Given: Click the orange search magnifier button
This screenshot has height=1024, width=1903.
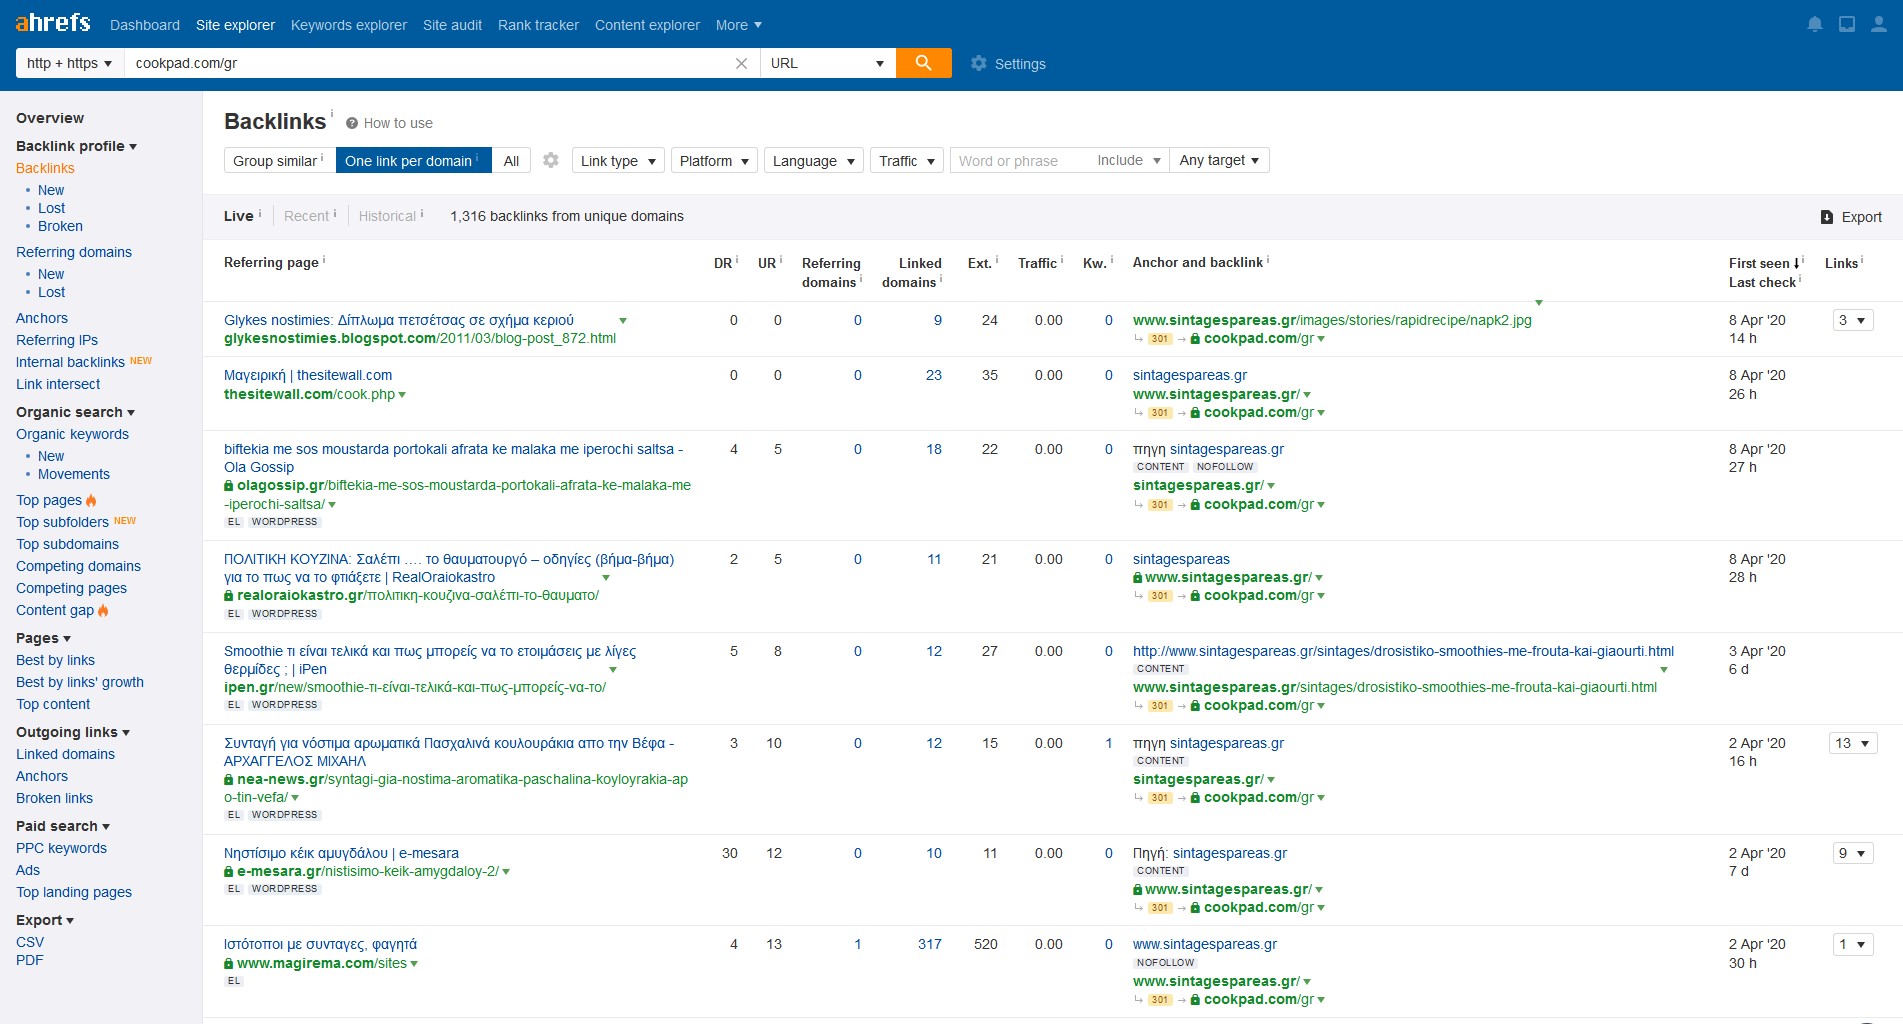Looking at the screenshot, I should click(x=924, y=63).
